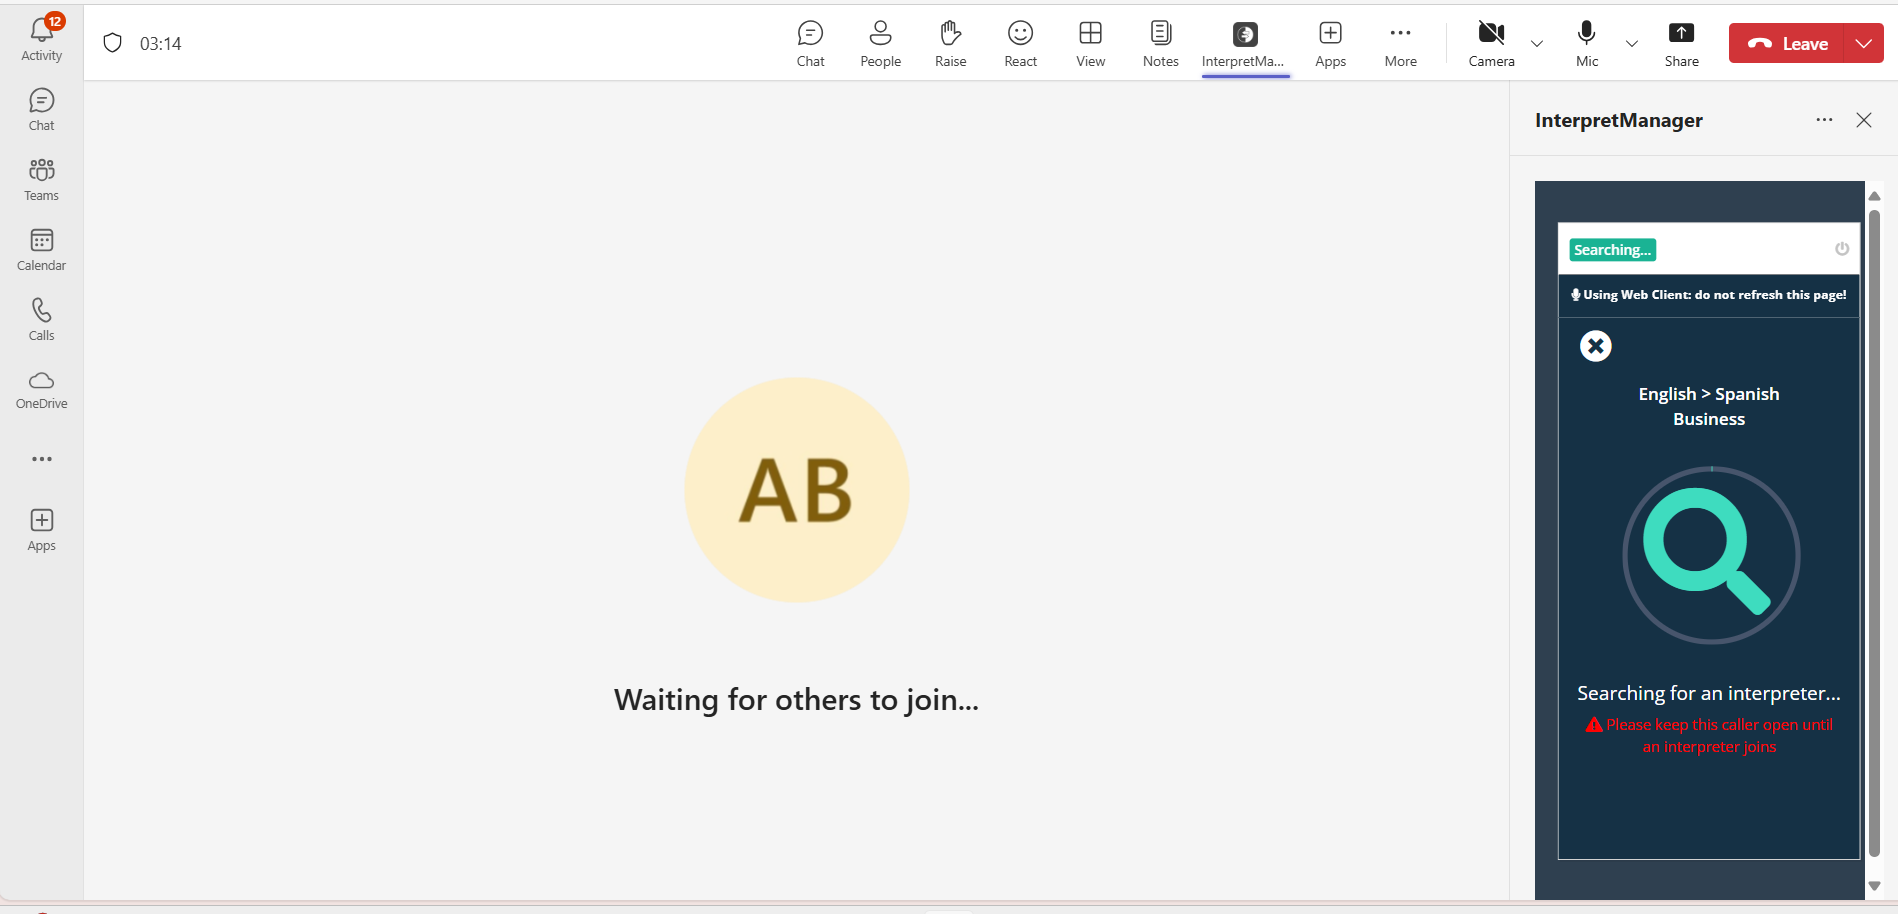This screenshot has width=1898, height=914.
Task: Open meeting Notes
Action: point(1160,44)
